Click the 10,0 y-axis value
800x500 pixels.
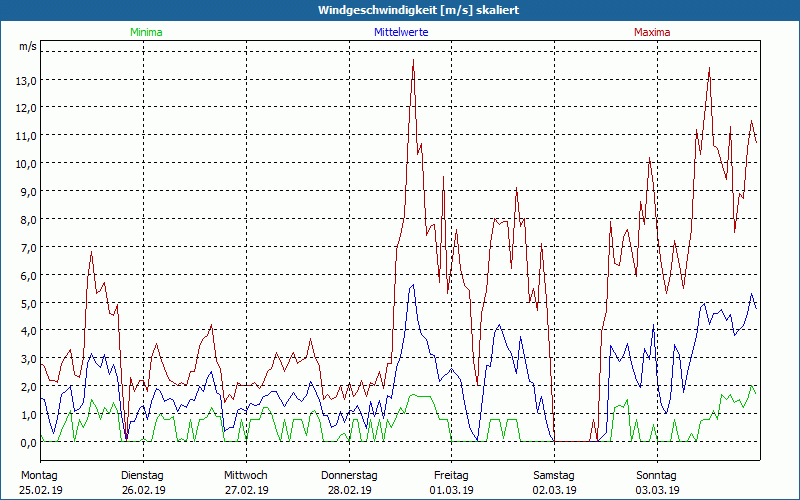26,163
